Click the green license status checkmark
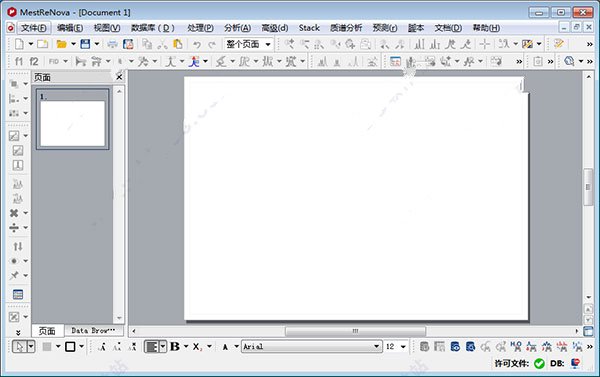 (539, 363)
